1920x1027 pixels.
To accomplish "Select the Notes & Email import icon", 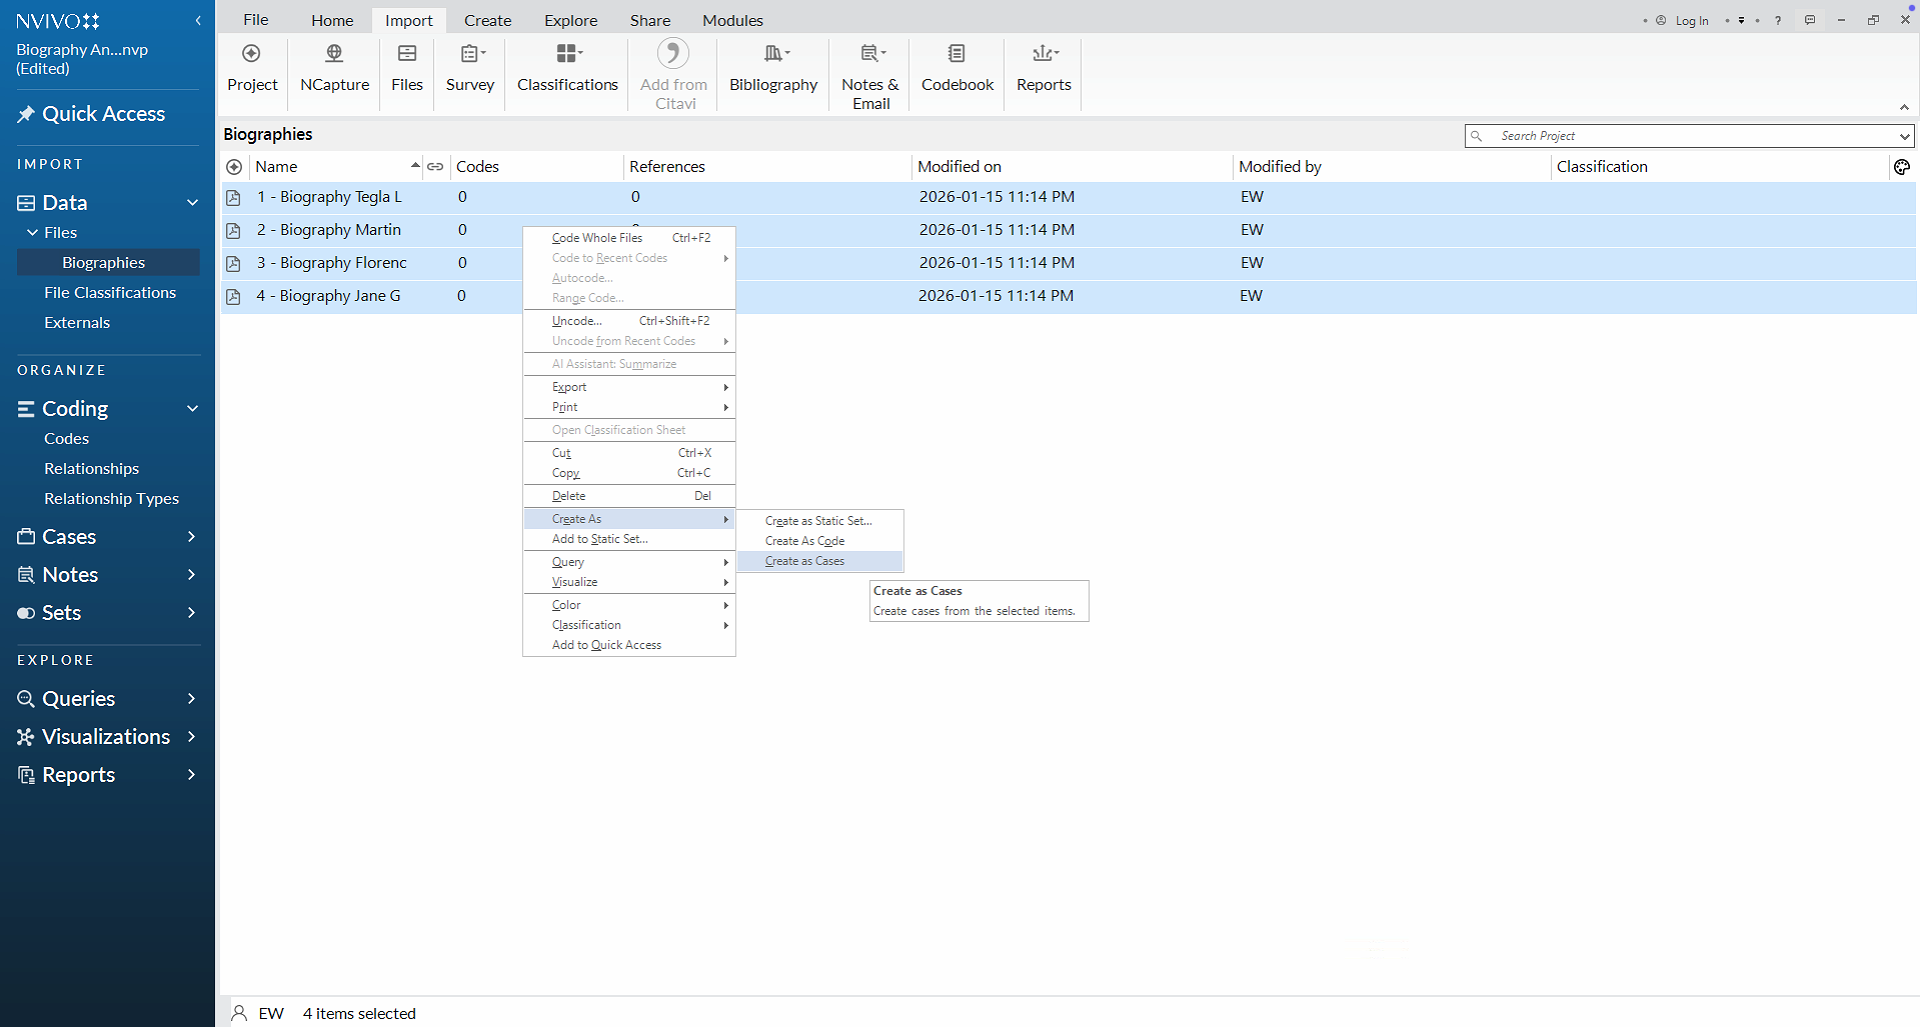I will click(870, 55).
